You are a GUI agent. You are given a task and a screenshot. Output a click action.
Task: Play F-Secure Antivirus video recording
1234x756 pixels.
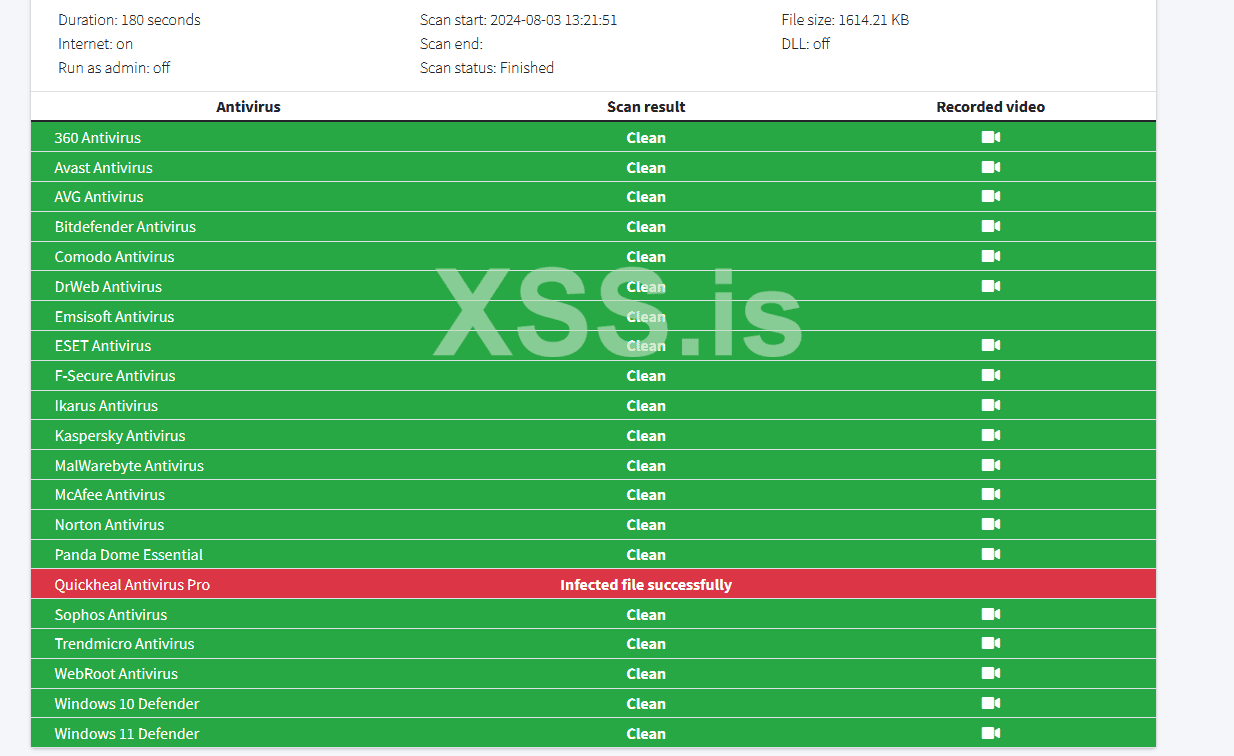pos(990,376)
